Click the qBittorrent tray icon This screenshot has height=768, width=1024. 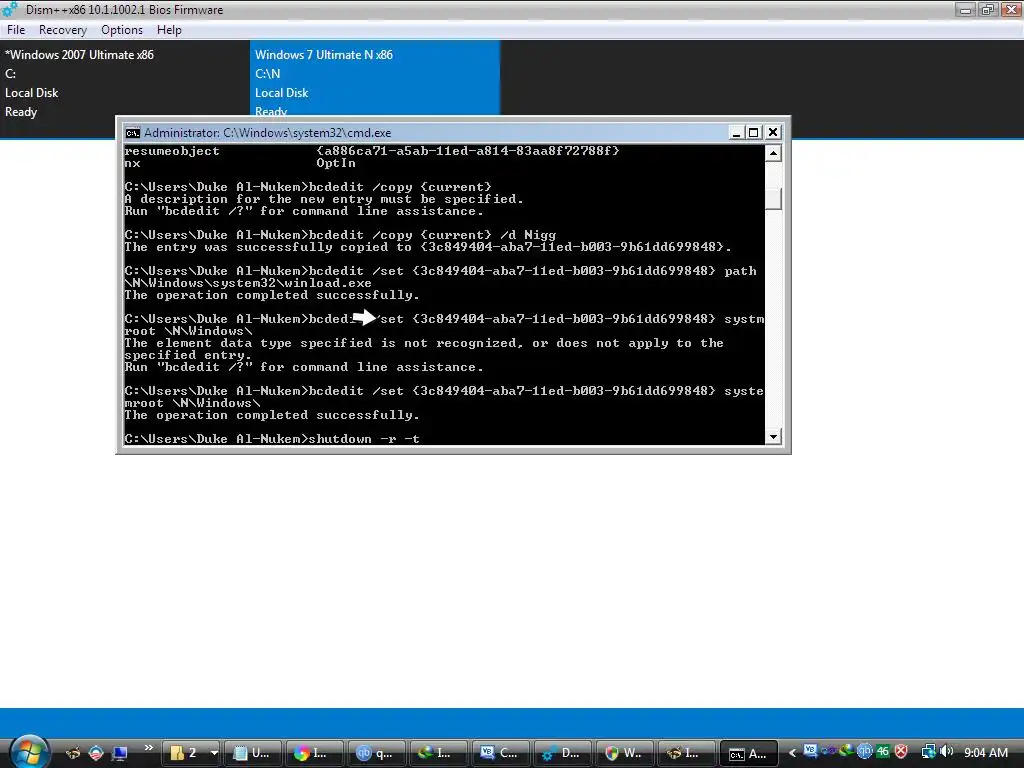click(865, 752)
